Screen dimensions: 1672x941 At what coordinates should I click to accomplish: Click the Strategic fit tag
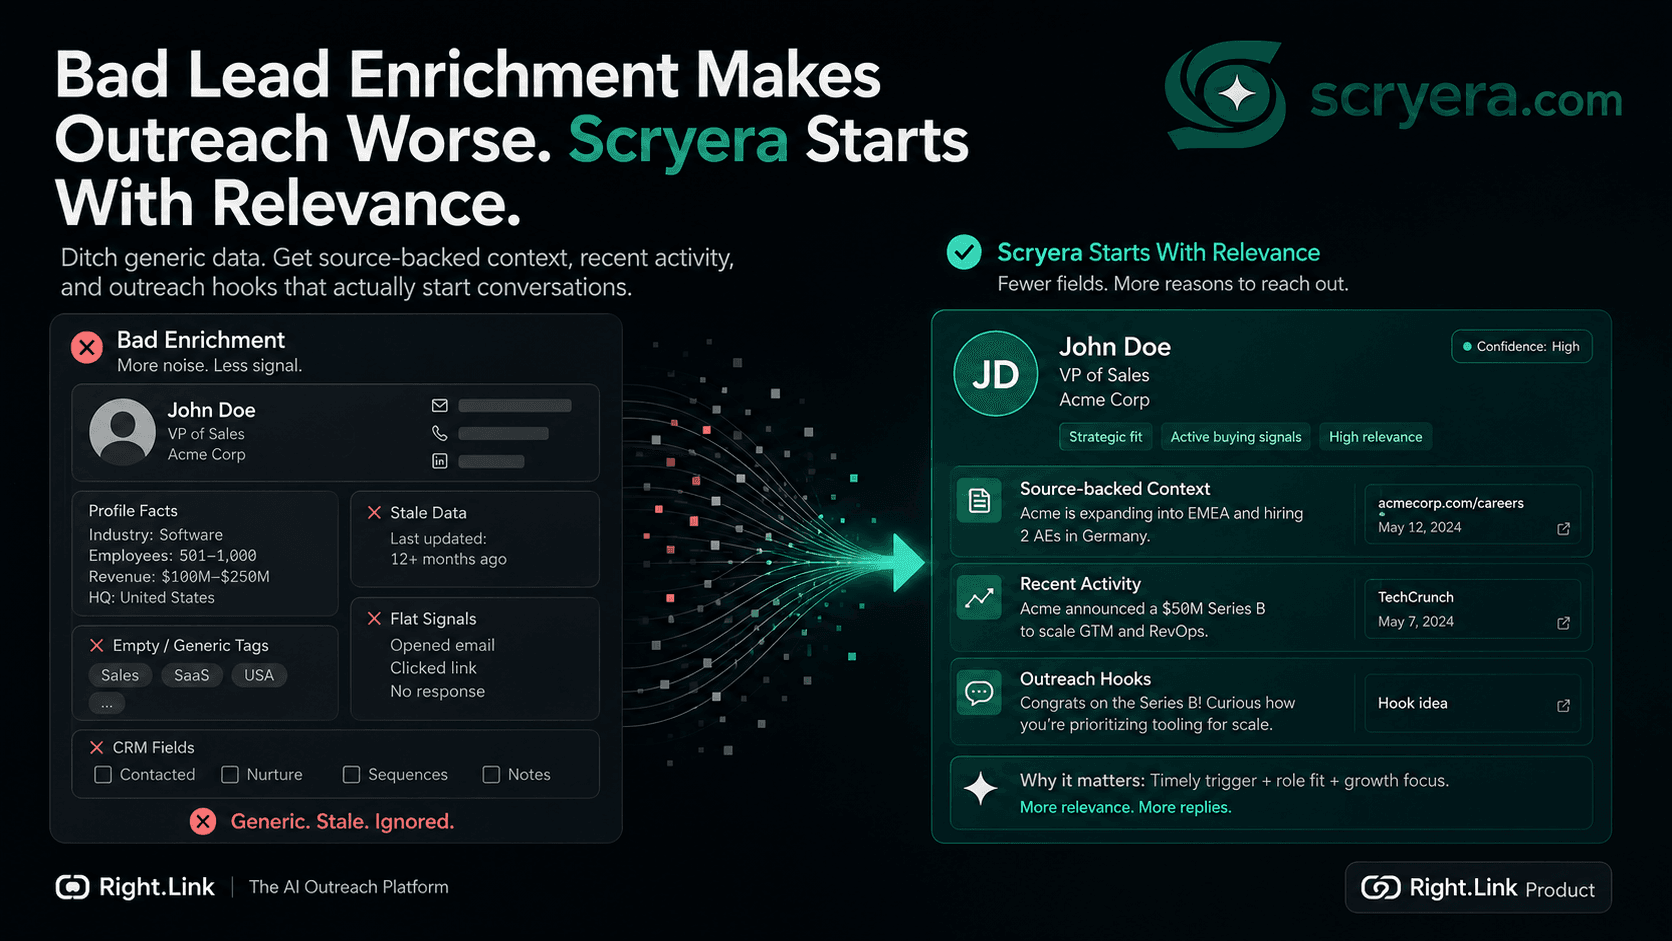coord(1105,437)
